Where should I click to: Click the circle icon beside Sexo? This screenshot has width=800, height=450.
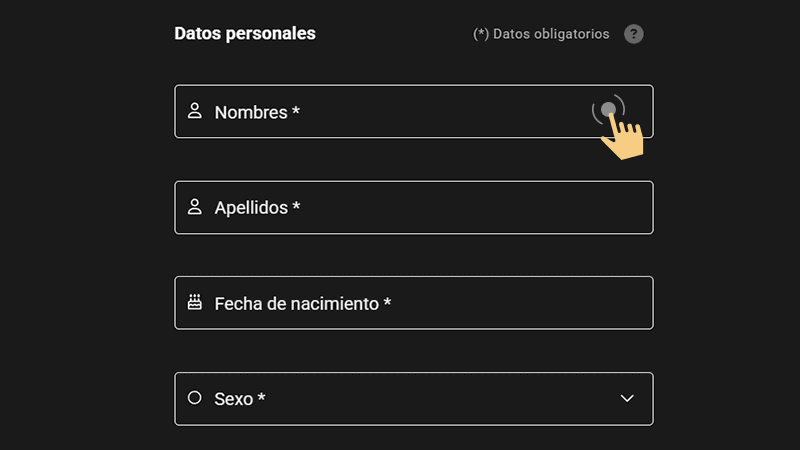click(195, 398)
